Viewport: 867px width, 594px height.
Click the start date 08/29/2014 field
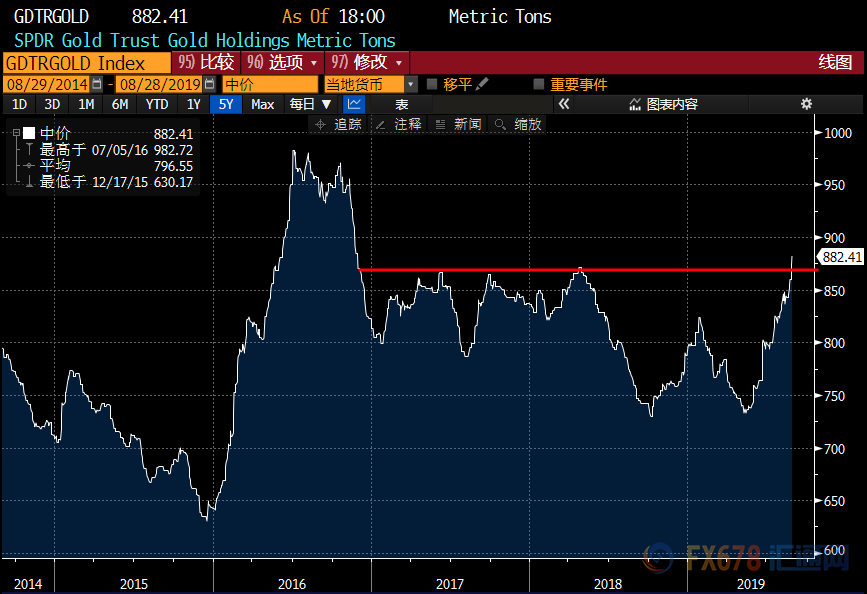coord(47,84)
